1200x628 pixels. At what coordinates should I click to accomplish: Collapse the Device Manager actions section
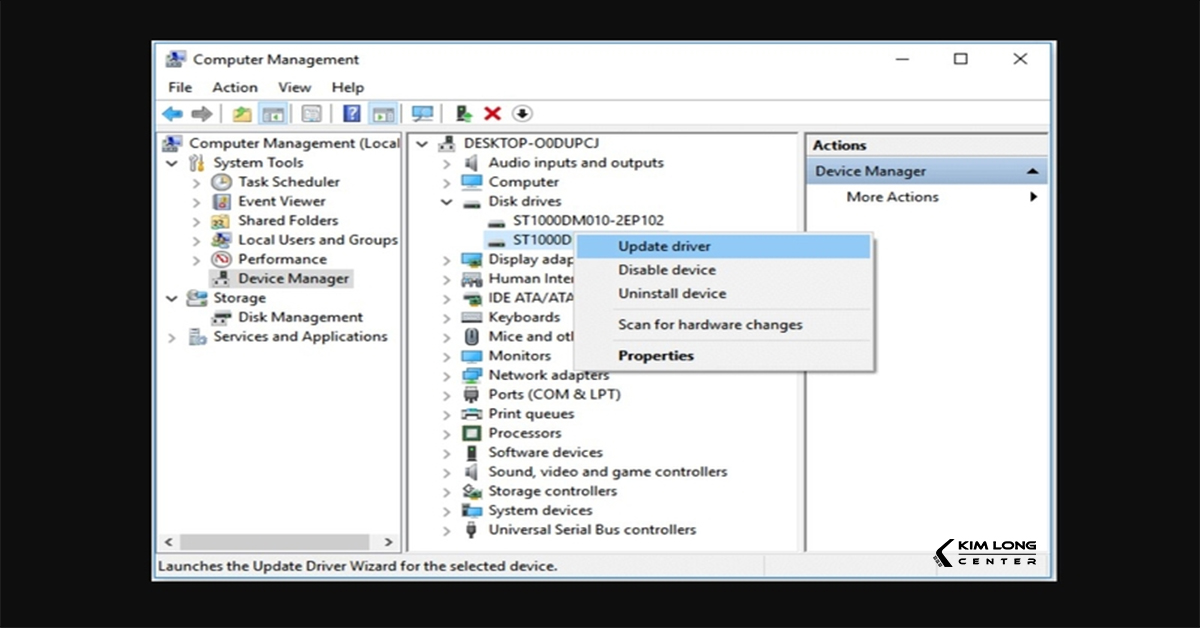coord(1032,172)
